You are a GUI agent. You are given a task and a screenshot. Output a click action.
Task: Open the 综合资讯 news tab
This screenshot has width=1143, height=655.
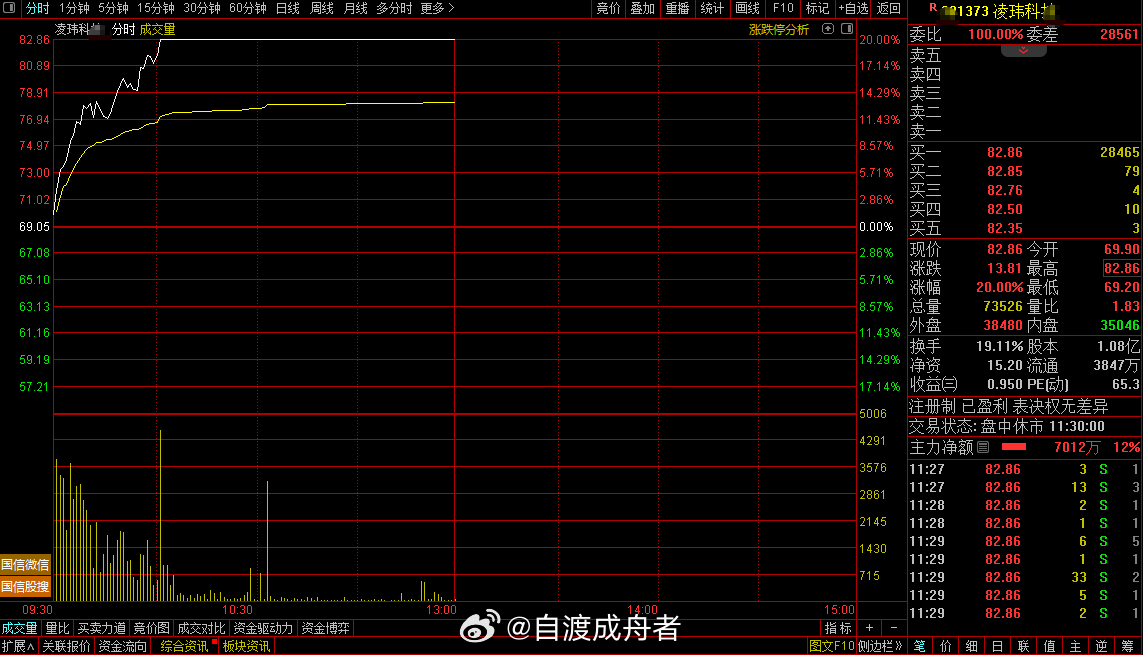[184, 646]
